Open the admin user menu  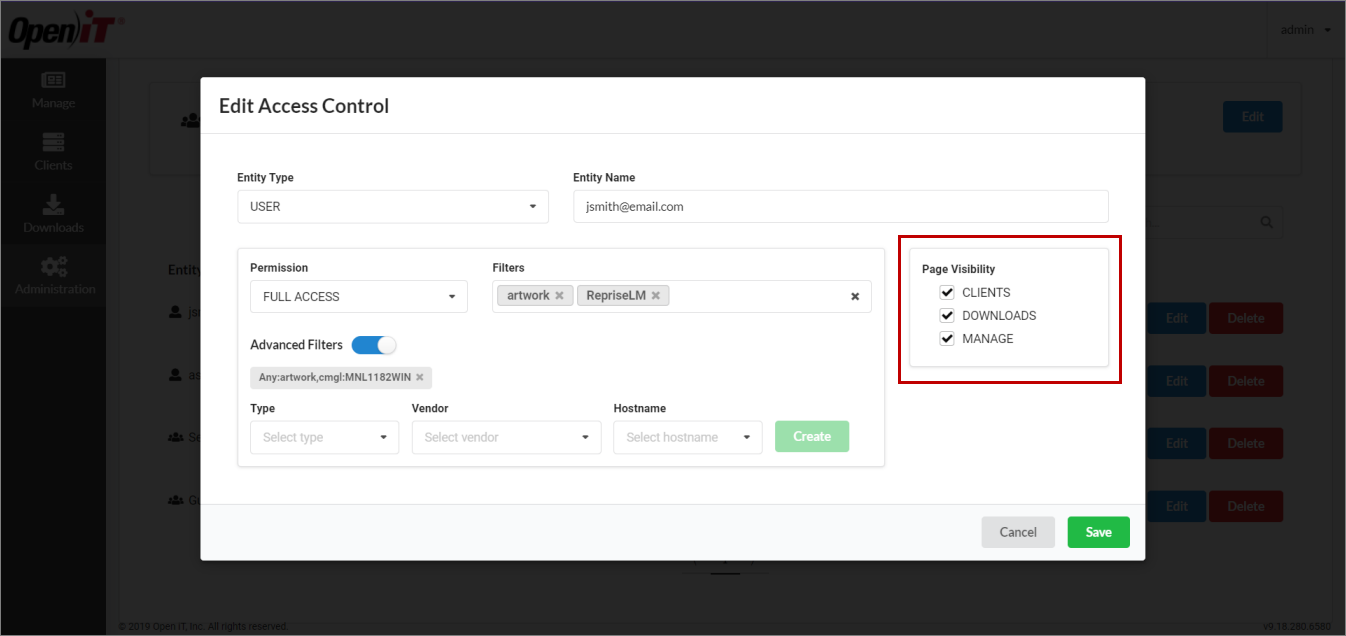[x=1305, y=30]
